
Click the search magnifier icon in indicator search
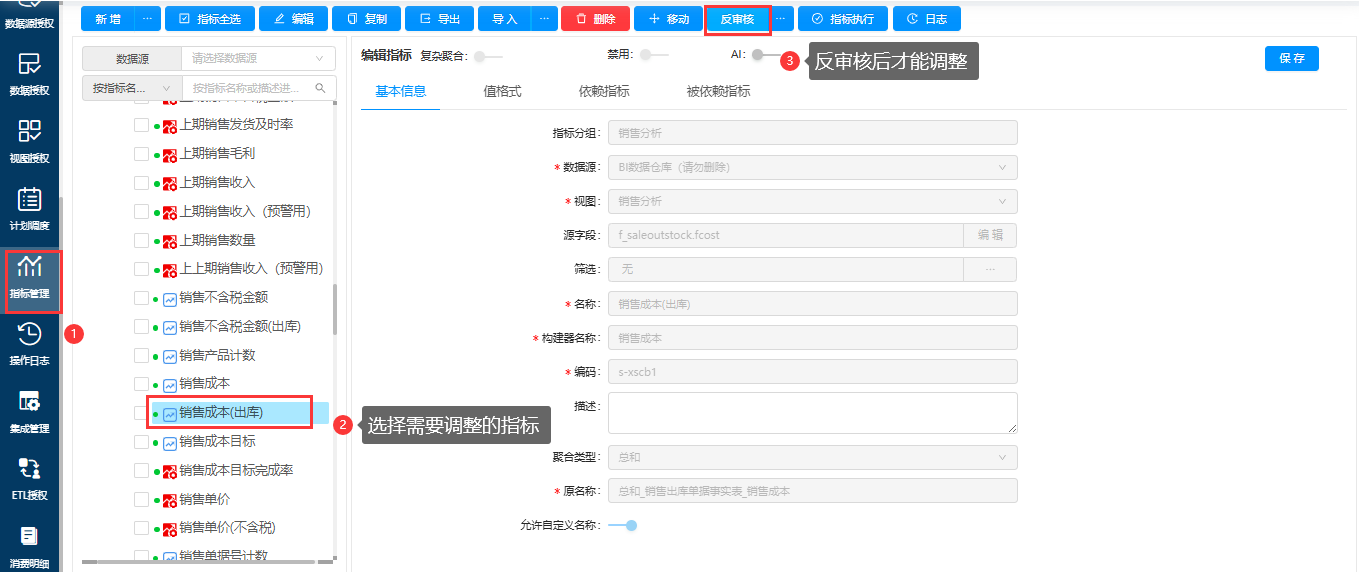(x=320, y=88)
